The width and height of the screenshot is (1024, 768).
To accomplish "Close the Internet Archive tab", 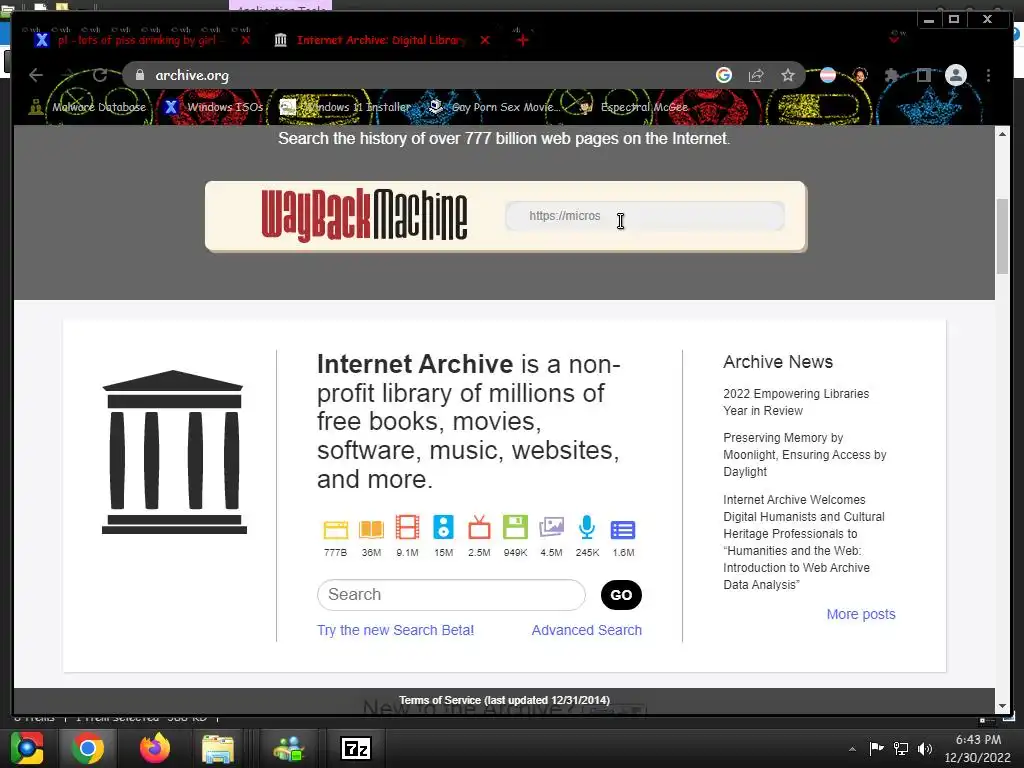I will 485,40.
